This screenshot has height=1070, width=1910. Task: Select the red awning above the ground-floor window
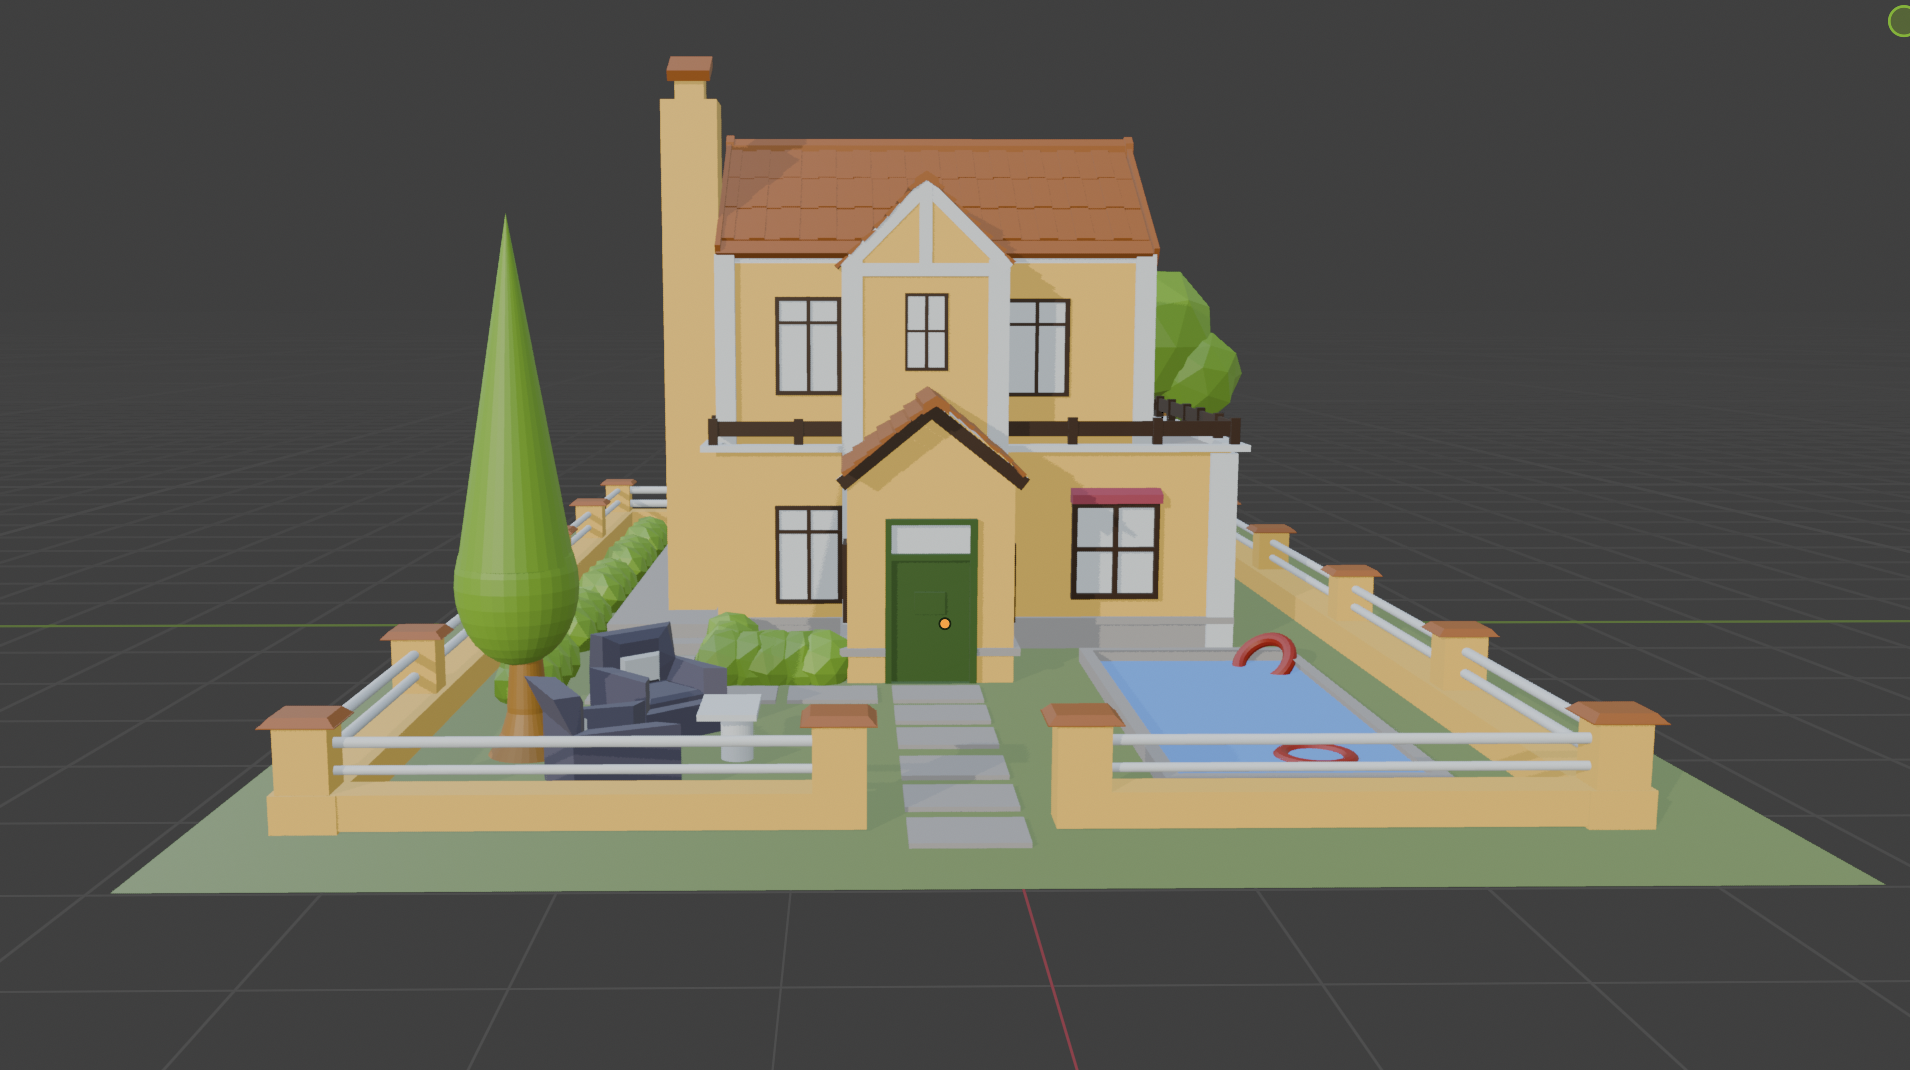1116,496
